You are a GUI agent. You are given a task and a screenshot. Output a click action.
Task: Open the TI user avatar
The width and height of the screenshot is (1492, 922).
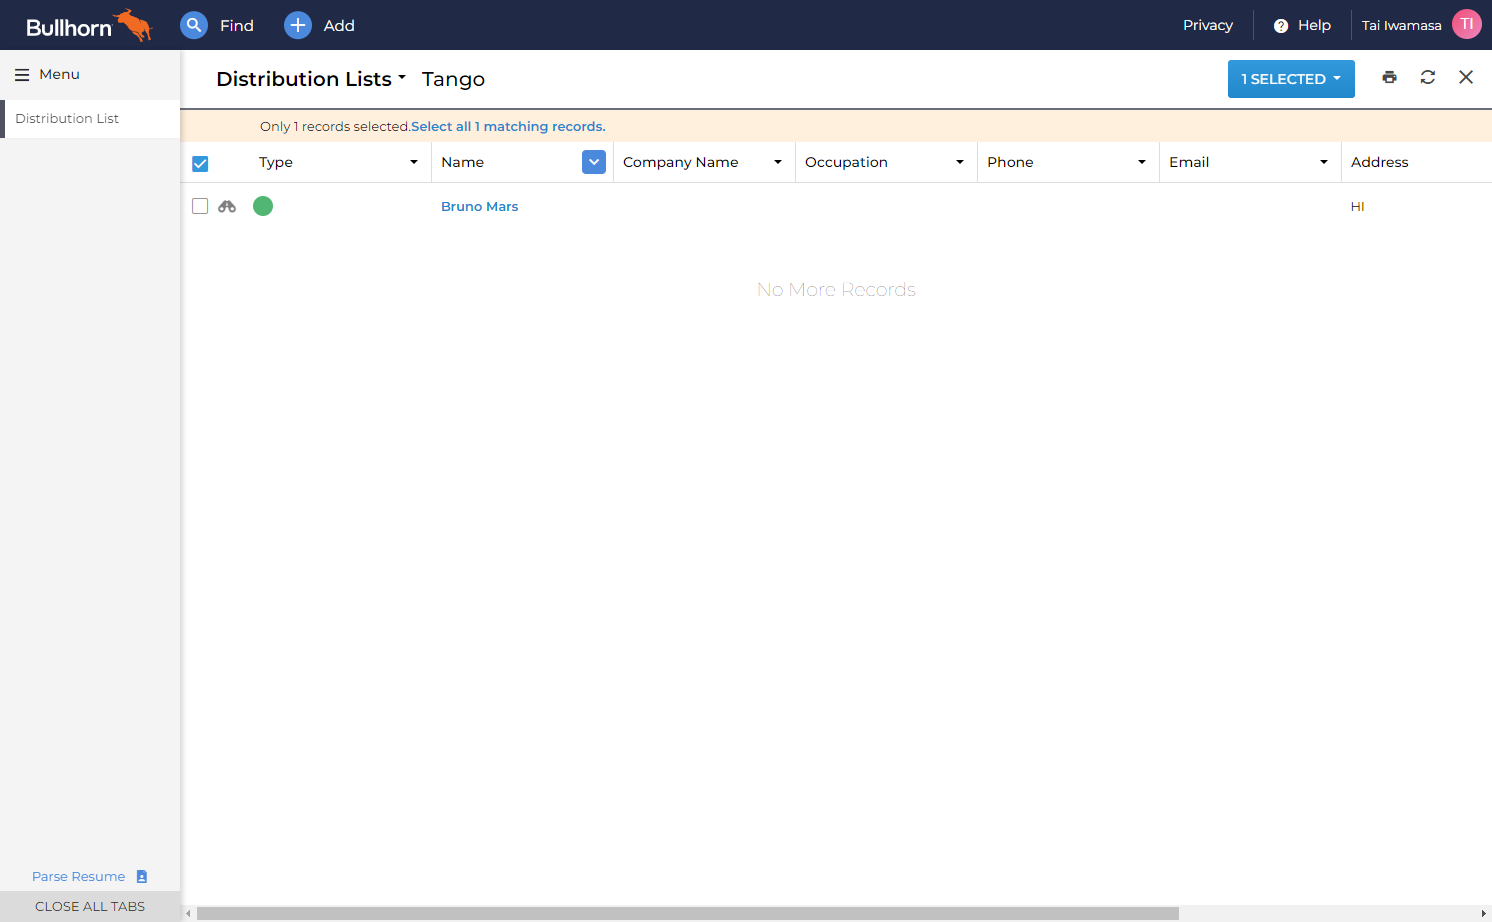1467,24
